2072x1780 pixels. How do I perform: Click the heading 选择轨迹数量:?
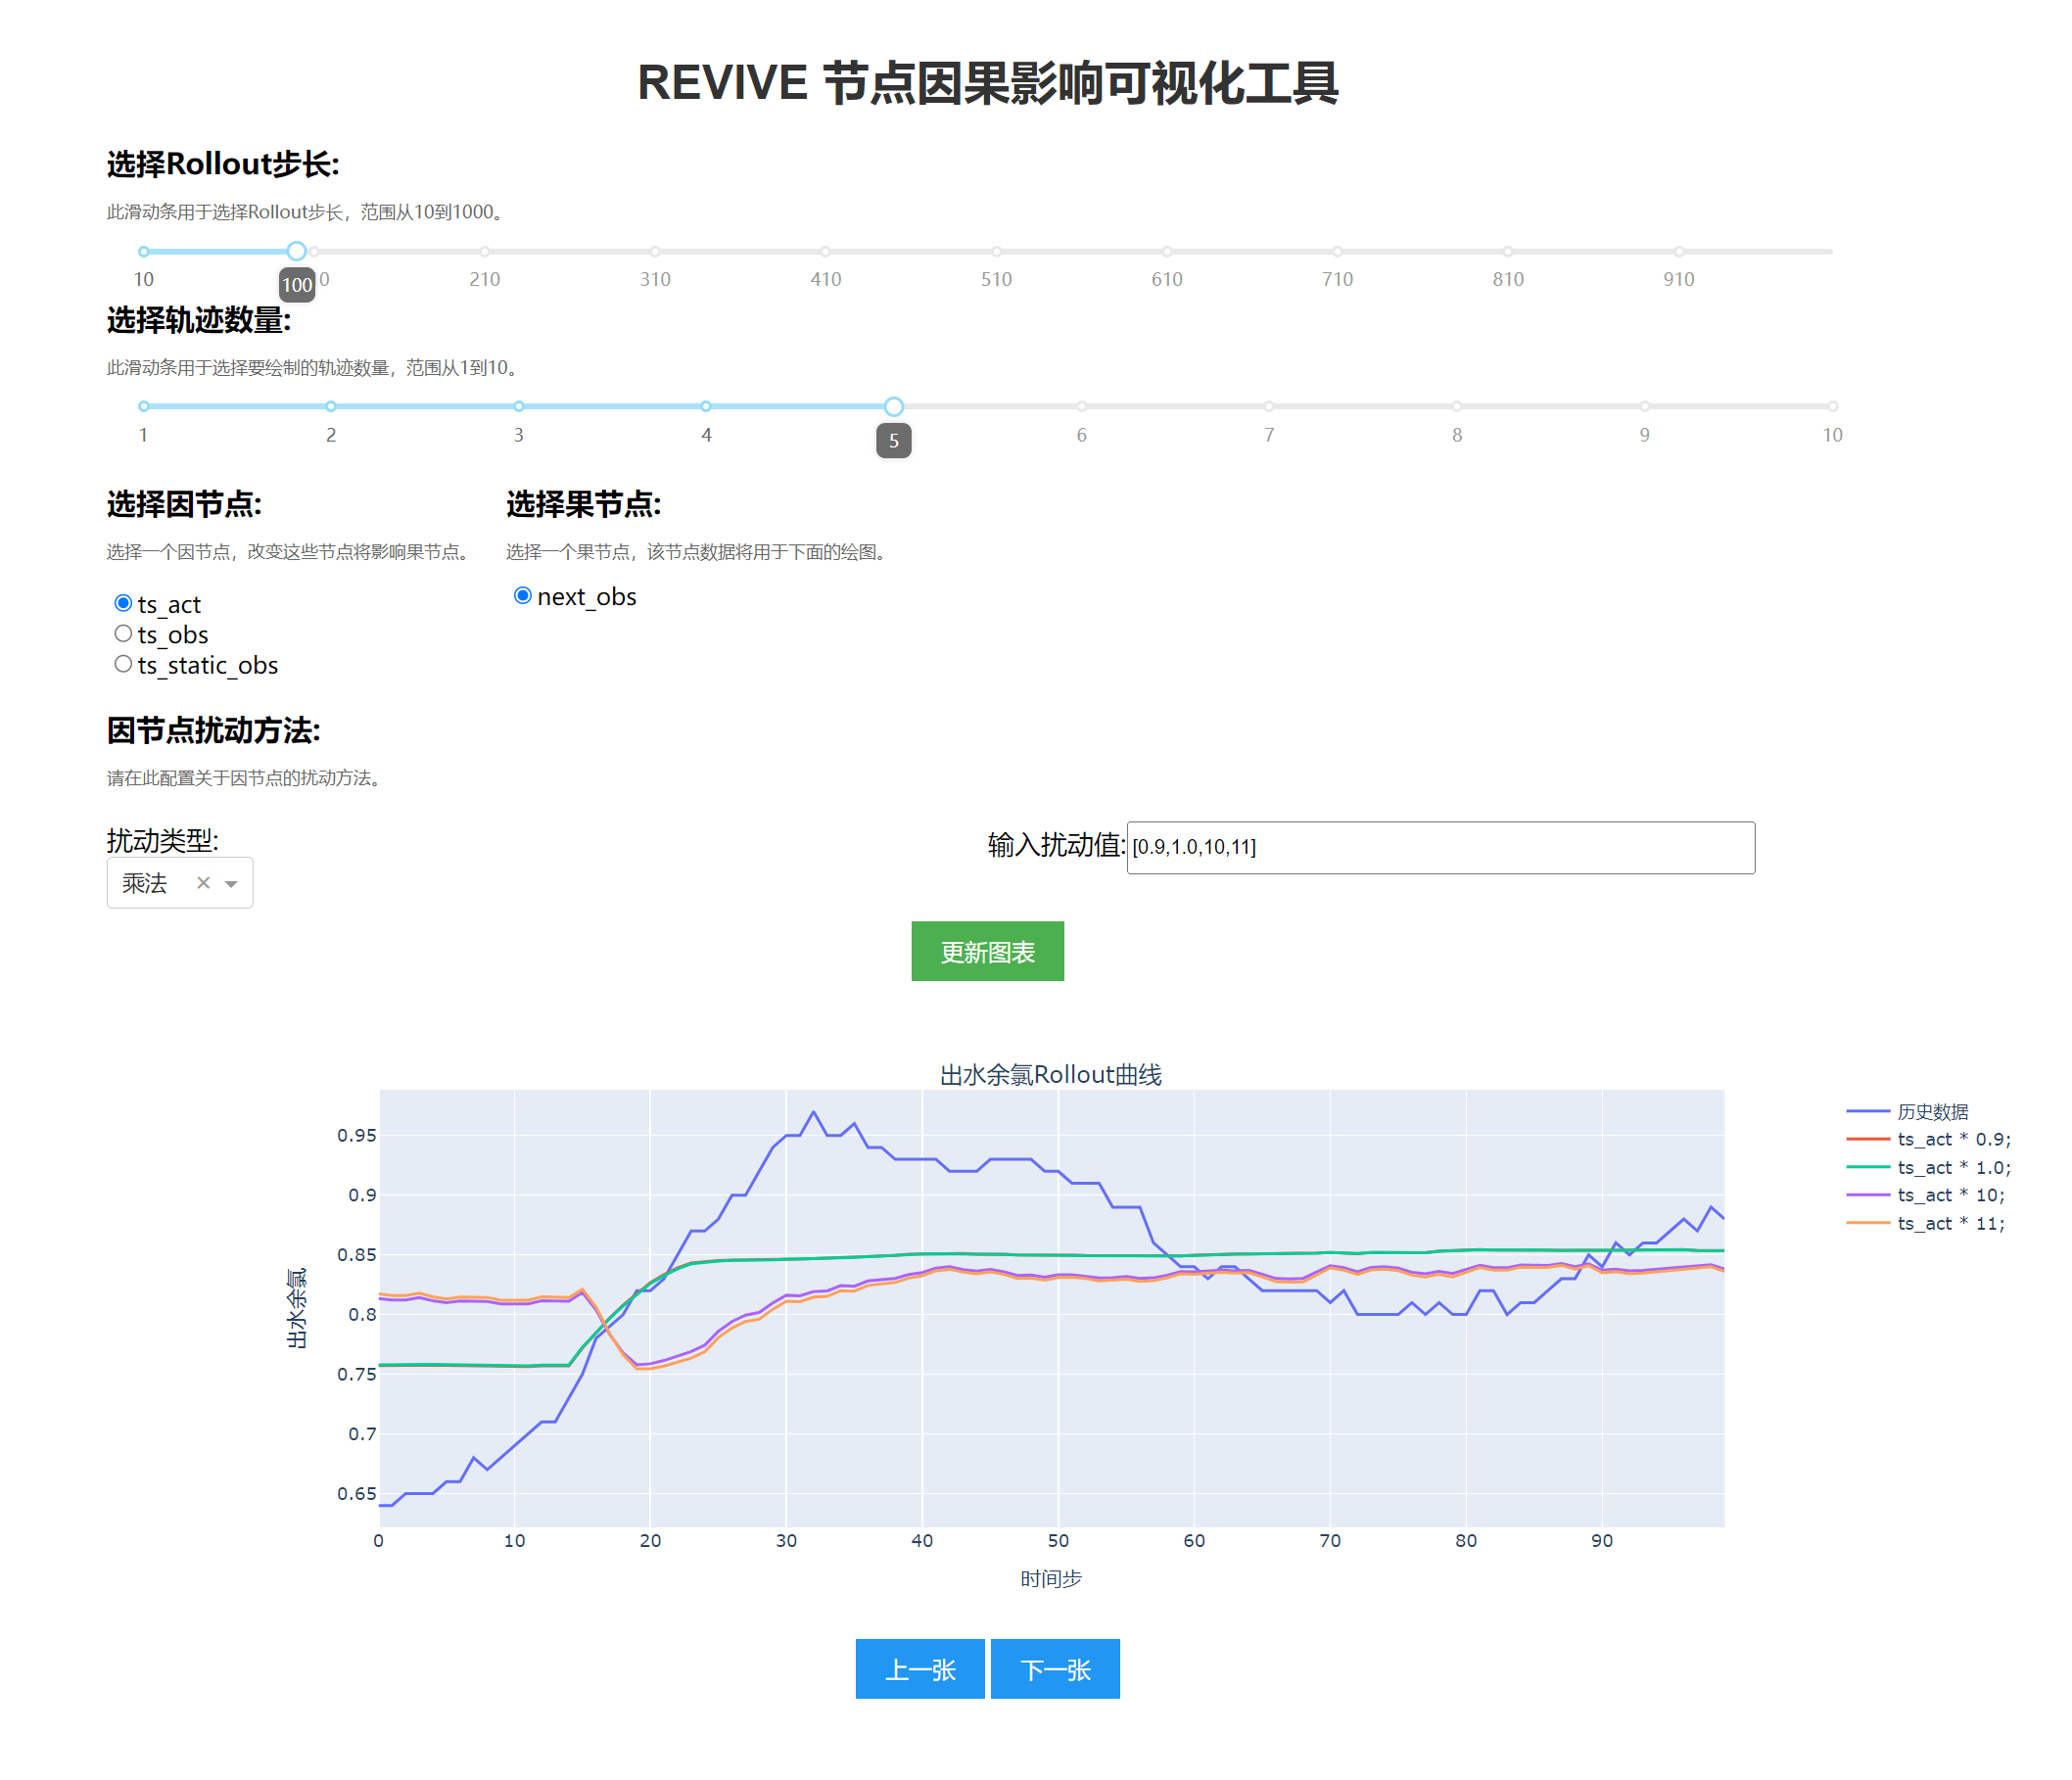(x=199, y=320)
